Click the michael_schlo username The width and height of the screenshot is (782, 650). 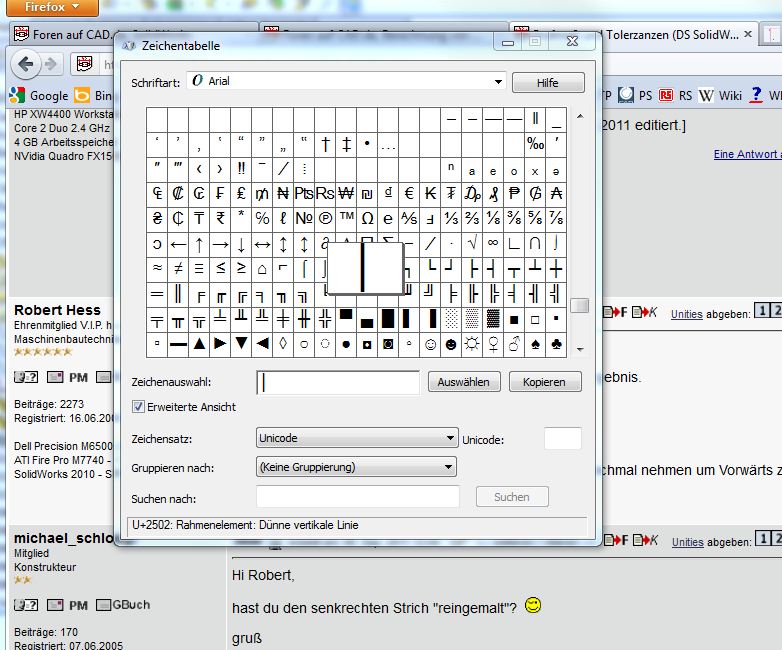(x=63, y=538)
